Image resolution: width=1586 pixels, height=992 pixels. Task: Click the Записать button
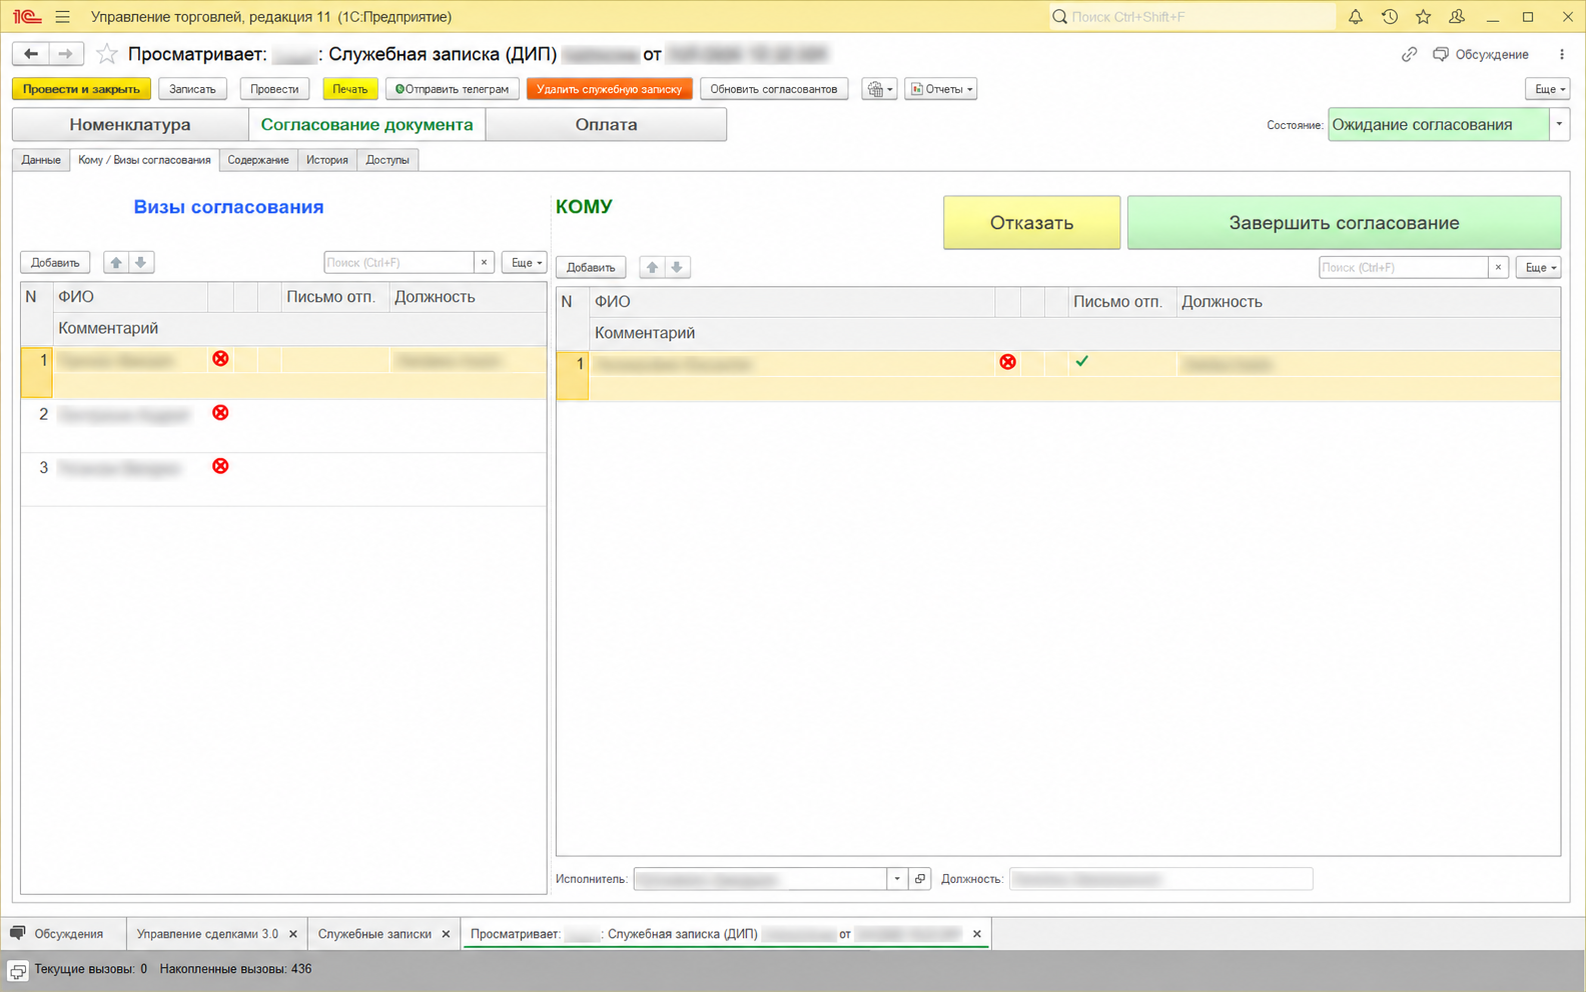coord(193,89)
